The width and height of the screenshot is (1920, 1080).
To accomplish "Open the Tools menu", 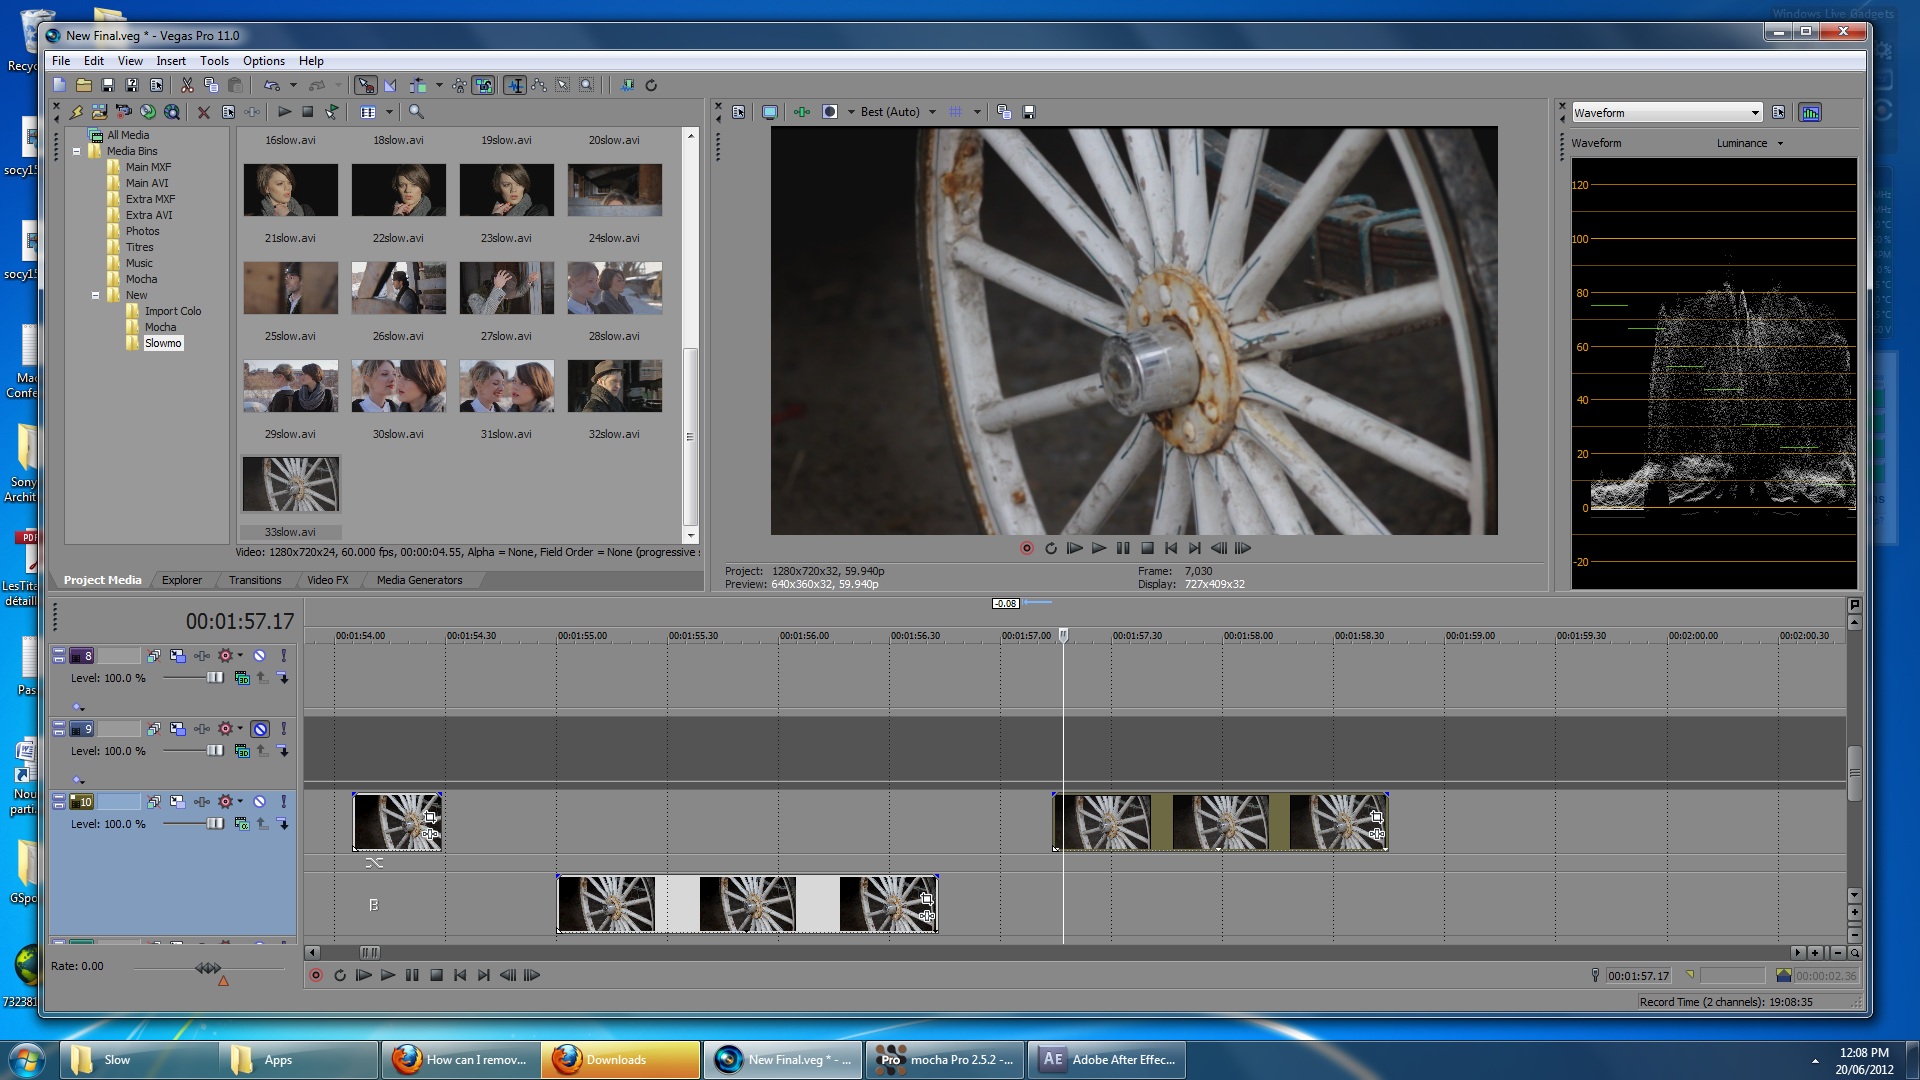I will (x=214, y=61).
